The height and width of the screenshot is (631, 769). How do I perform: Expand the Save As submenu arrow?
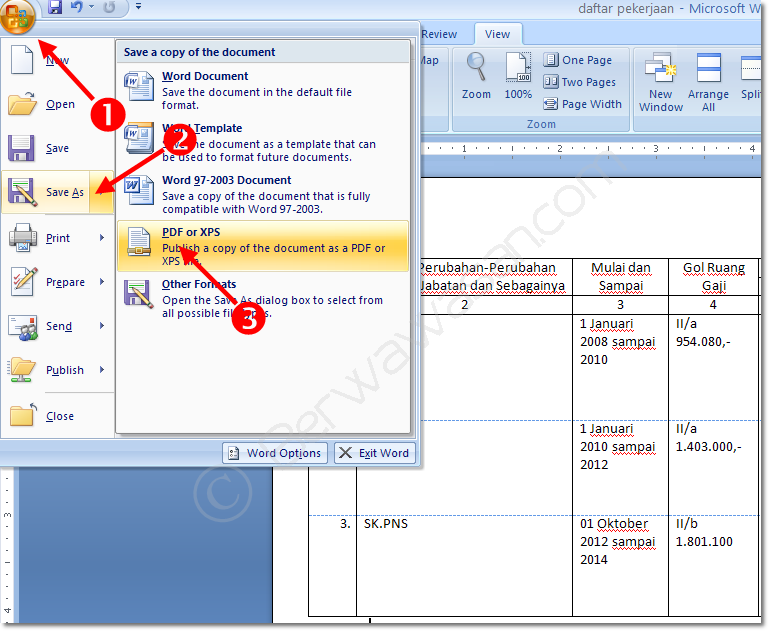pyautogui.click(x=102, y=192)
